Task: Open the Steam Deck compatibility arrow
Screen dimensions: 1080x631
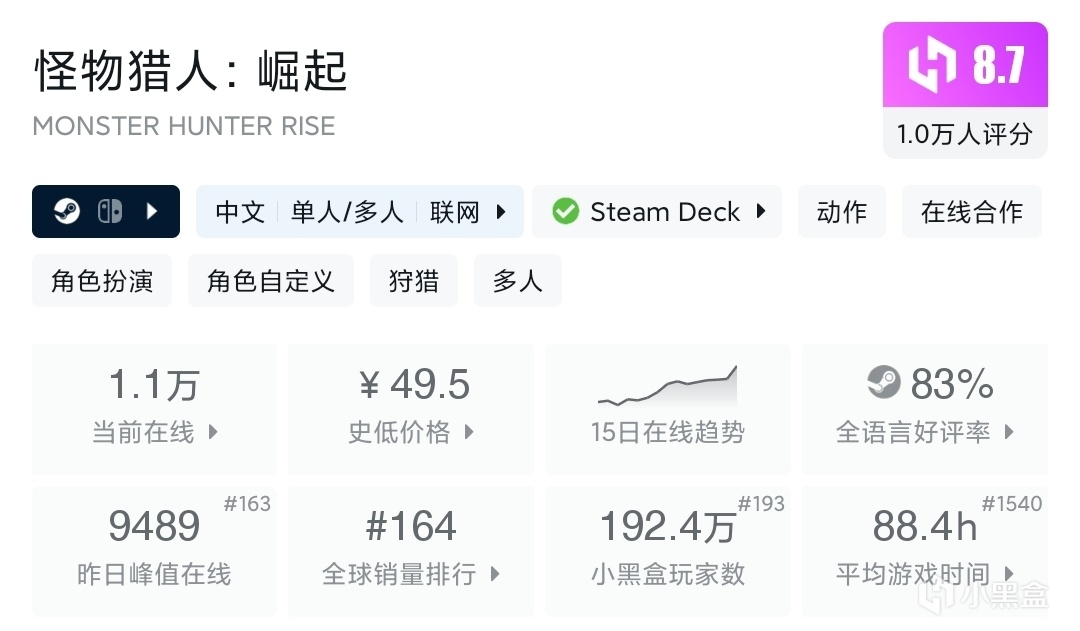Action: tap(761, 212)
